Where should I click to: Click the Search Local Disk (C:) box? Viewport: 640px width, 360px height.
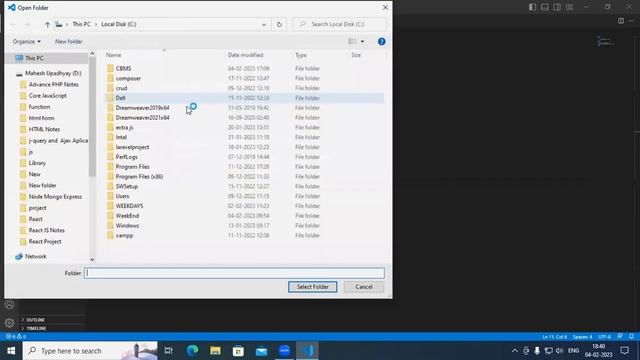[x=340, y=24]
